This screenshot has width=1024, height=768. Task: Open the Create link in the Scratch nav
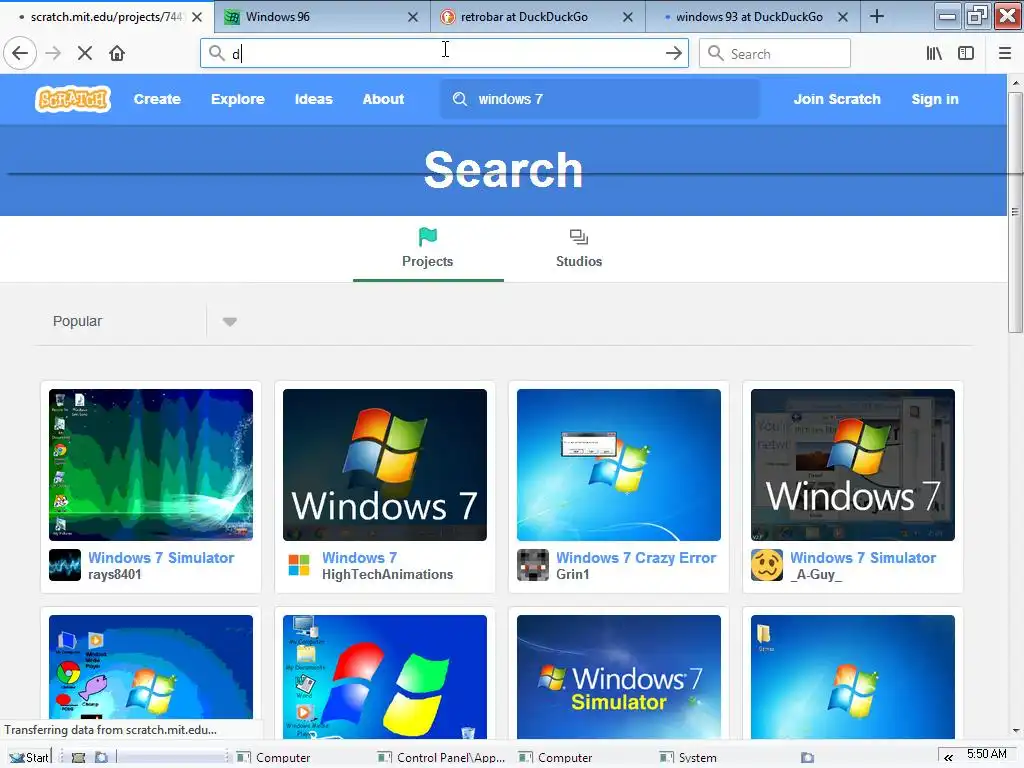coord(157,99)
